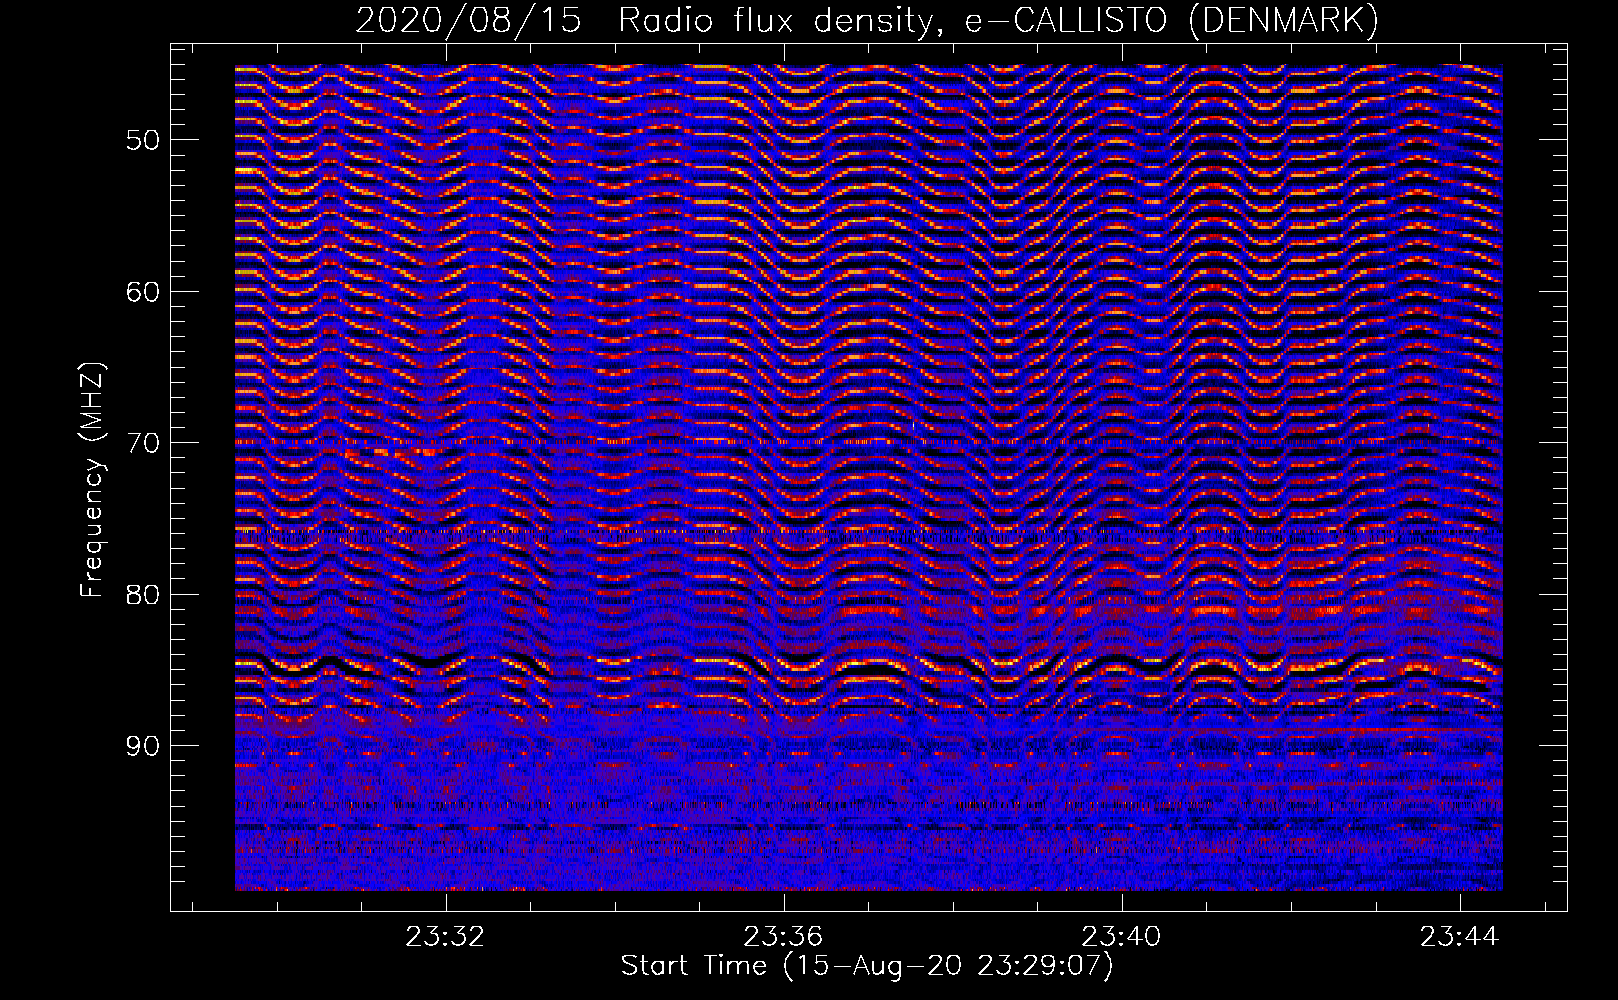Click the 23:44 time tick label
This screenshot has height=1000, width=1618.
tap(1460, 936)
